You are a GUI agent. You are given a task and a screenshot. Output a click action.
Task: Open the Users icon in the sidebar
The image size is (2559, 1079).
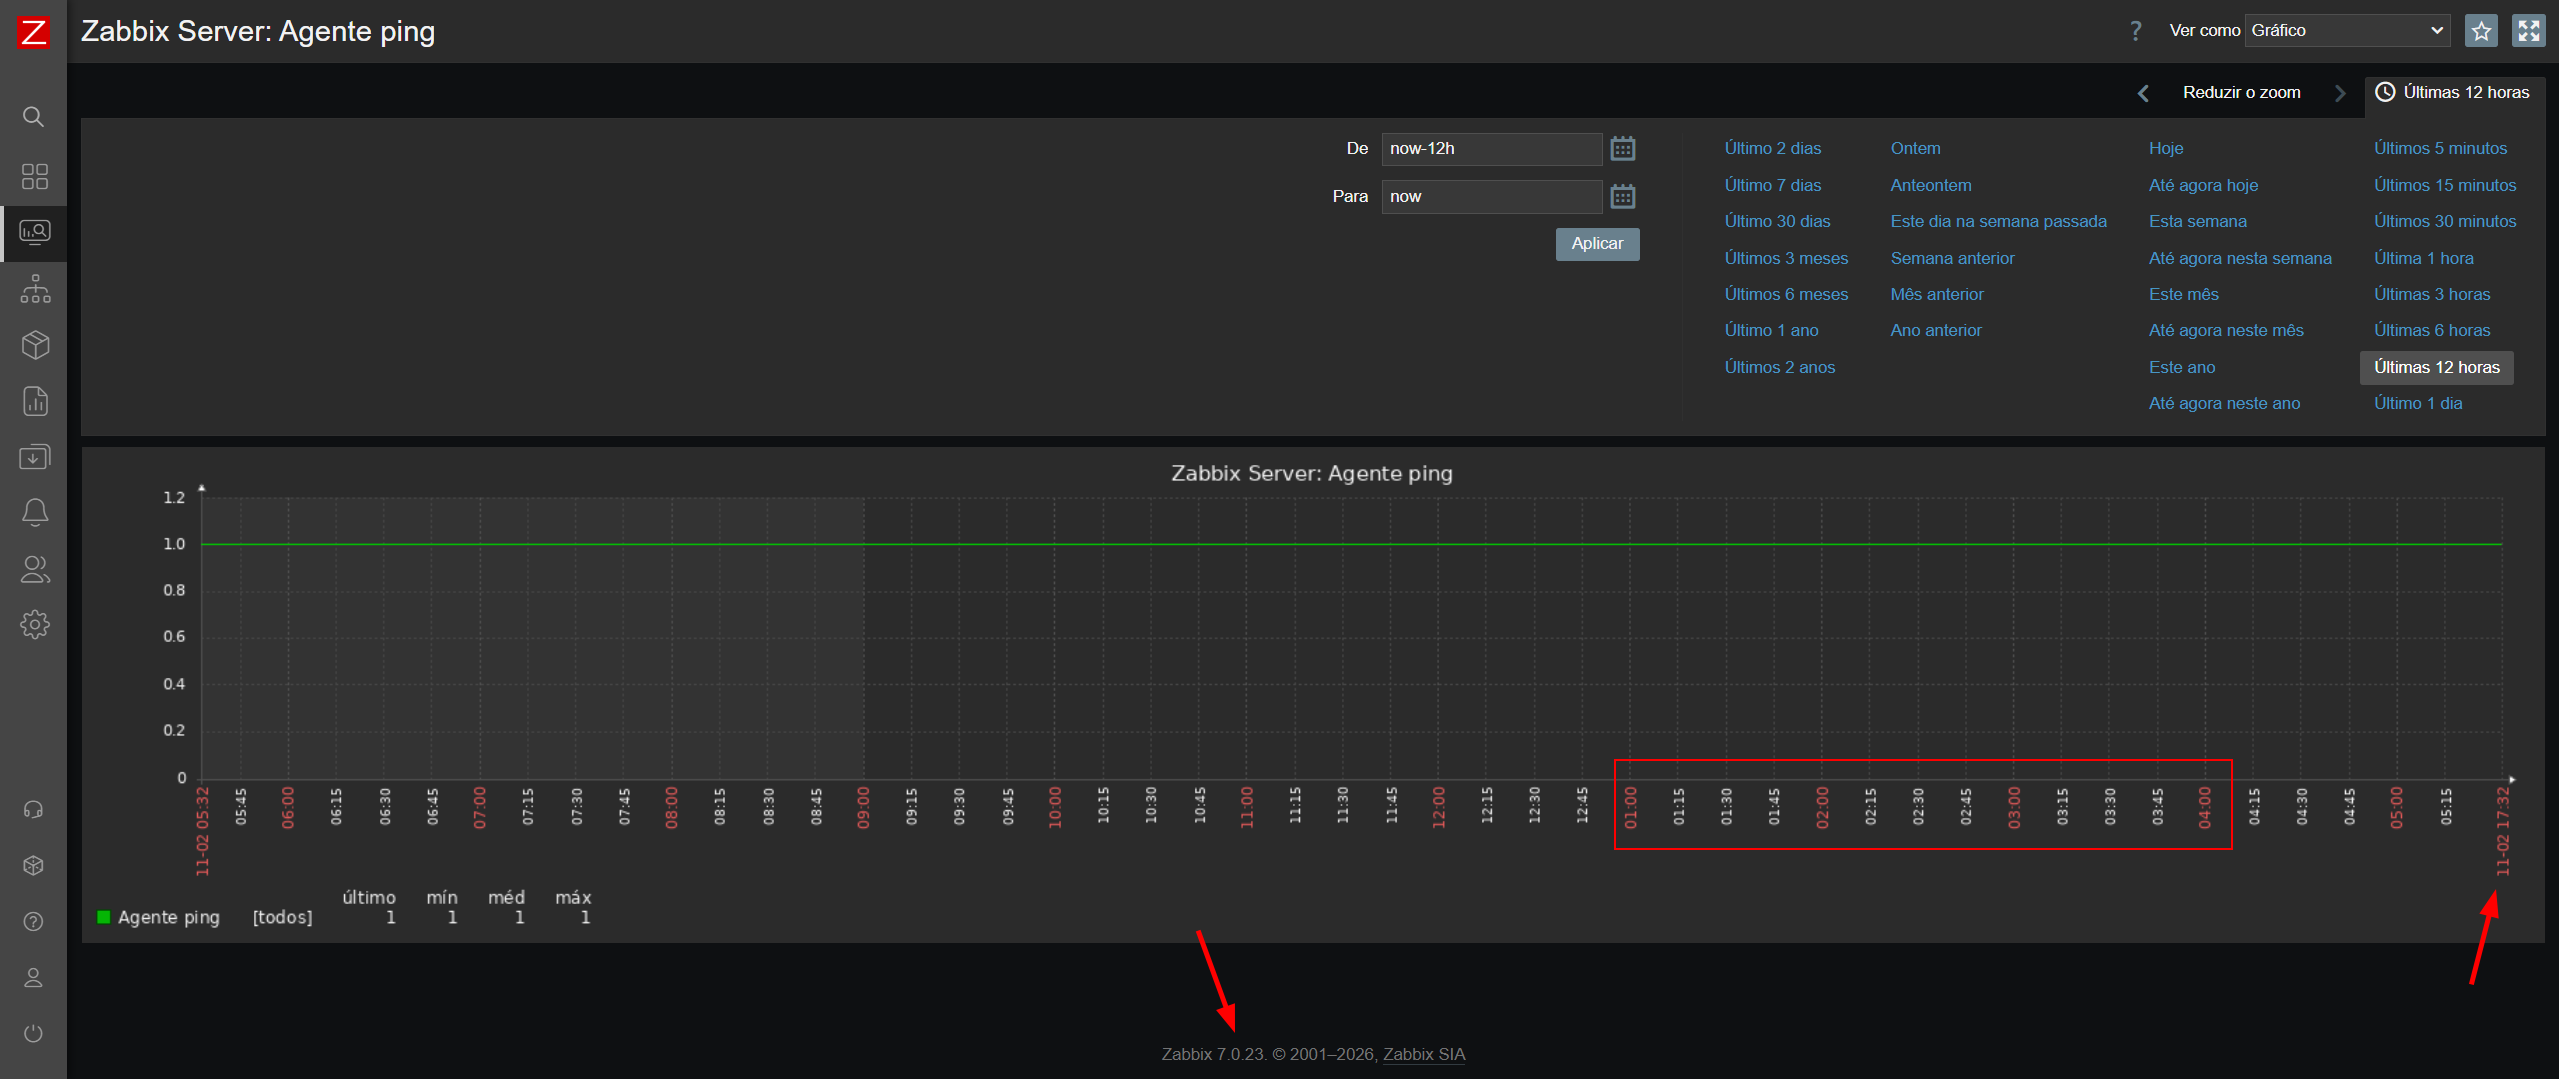pyautogui.click(x=34, y=569)
